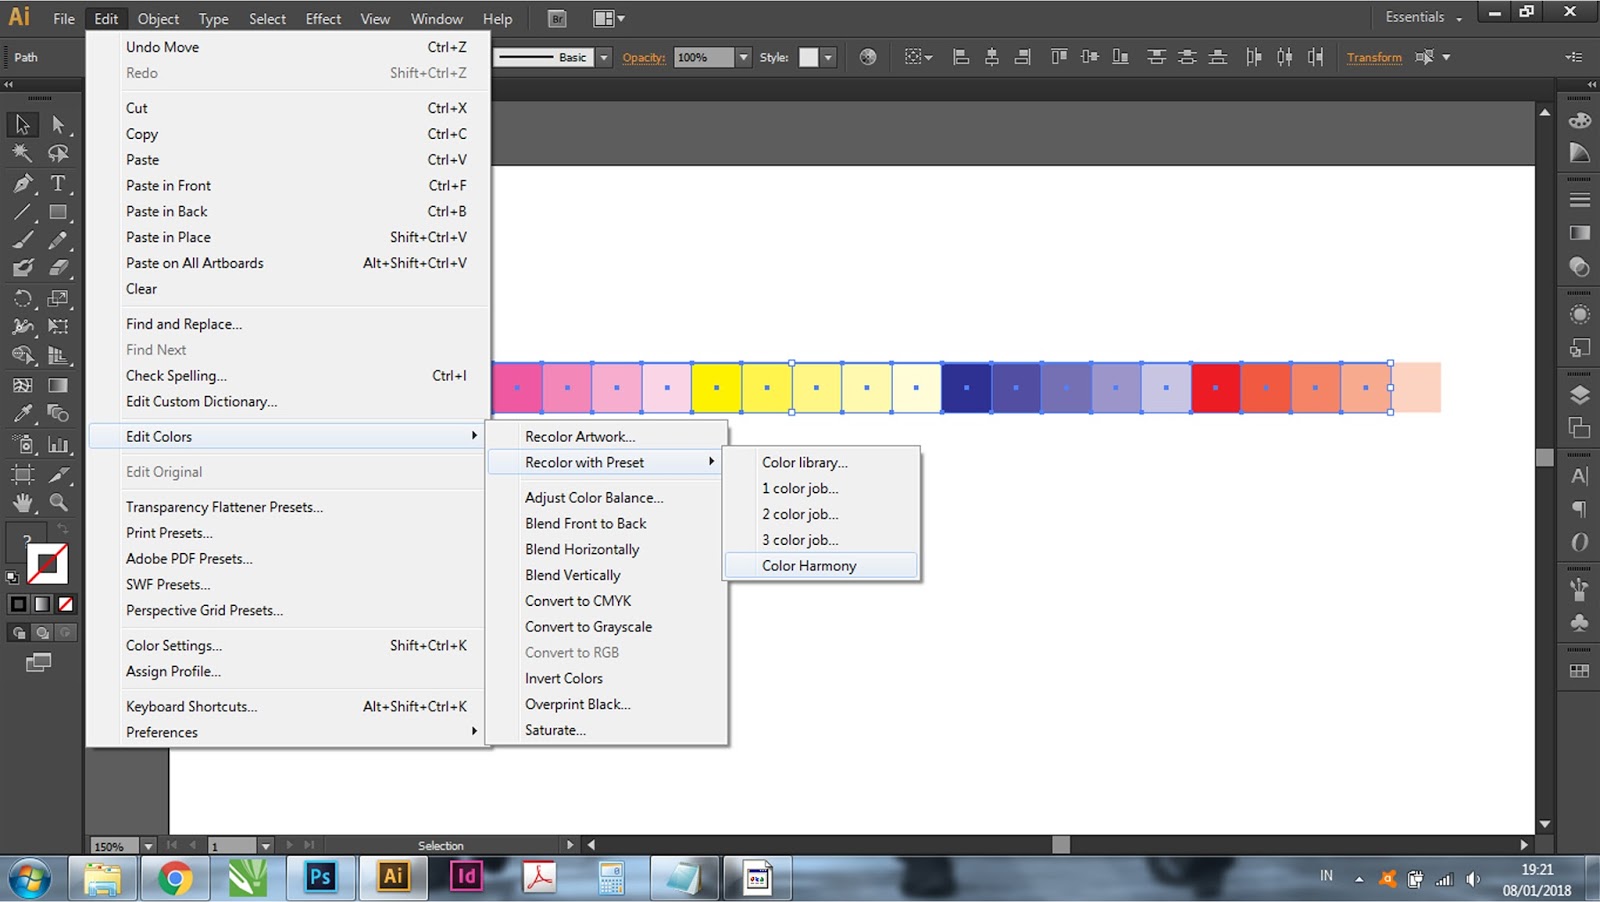This screenshot has height=902, width=1600.
Task: Choose Color Harmony from the preset submenu
Action: 810,565
